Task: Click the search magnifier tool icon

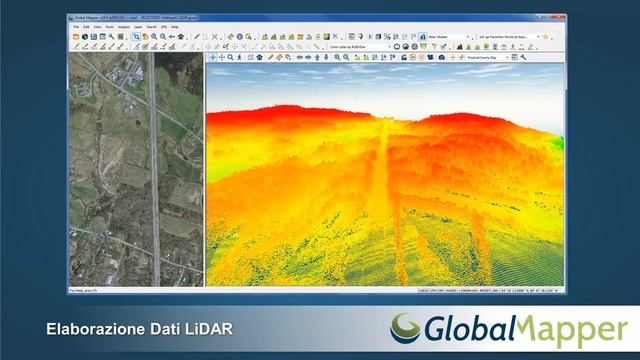Action: [249, 37]
